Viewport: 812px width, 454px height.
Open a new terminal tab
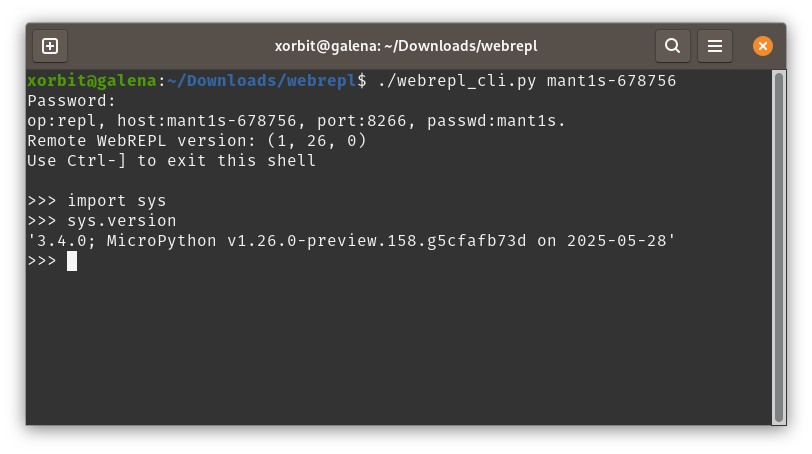click(50, 46)
